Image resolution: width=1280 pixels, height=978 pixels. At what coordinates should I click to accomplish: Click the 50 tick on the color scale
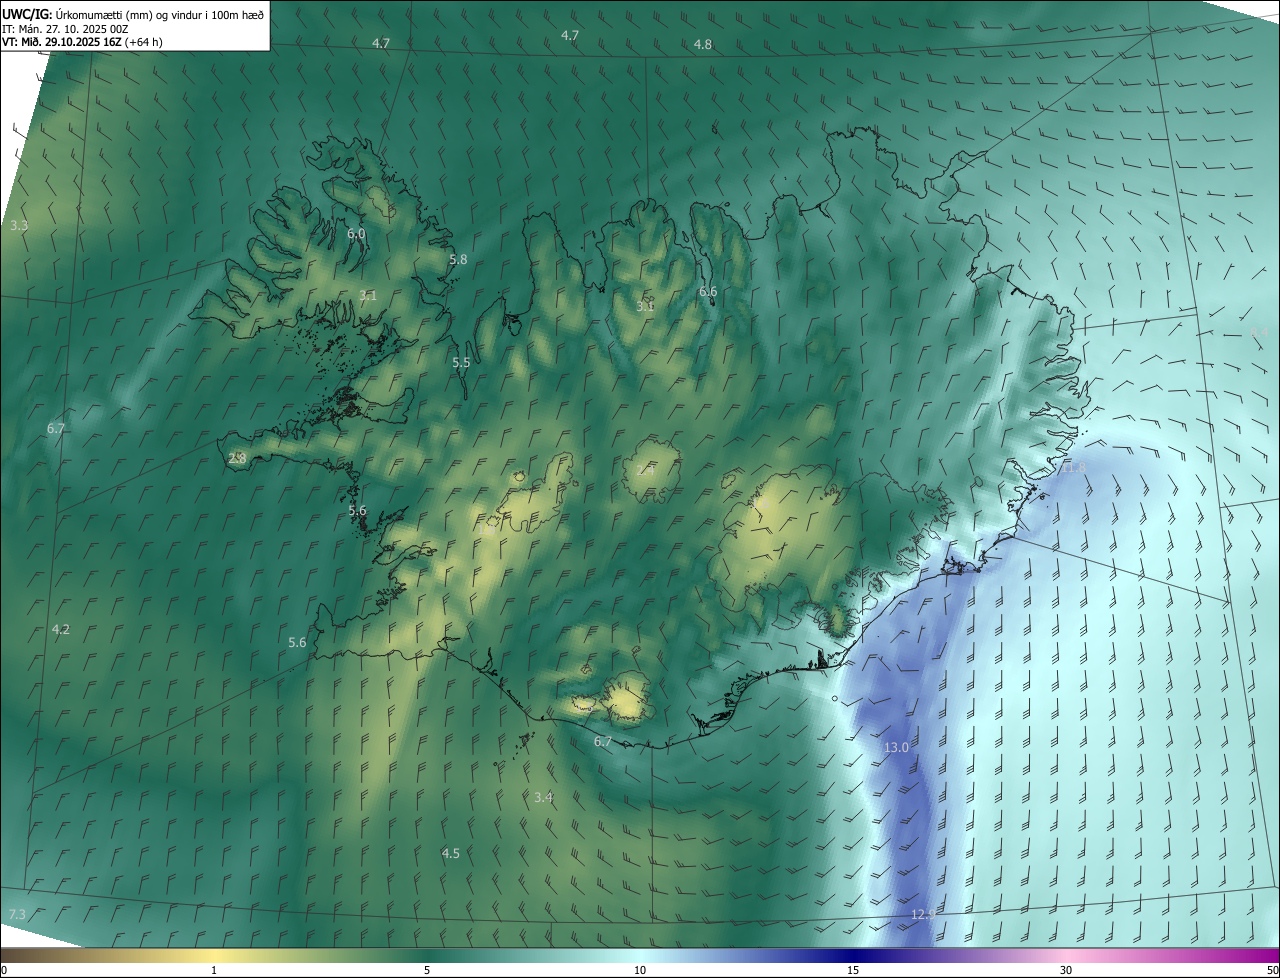coord(1272,970)
